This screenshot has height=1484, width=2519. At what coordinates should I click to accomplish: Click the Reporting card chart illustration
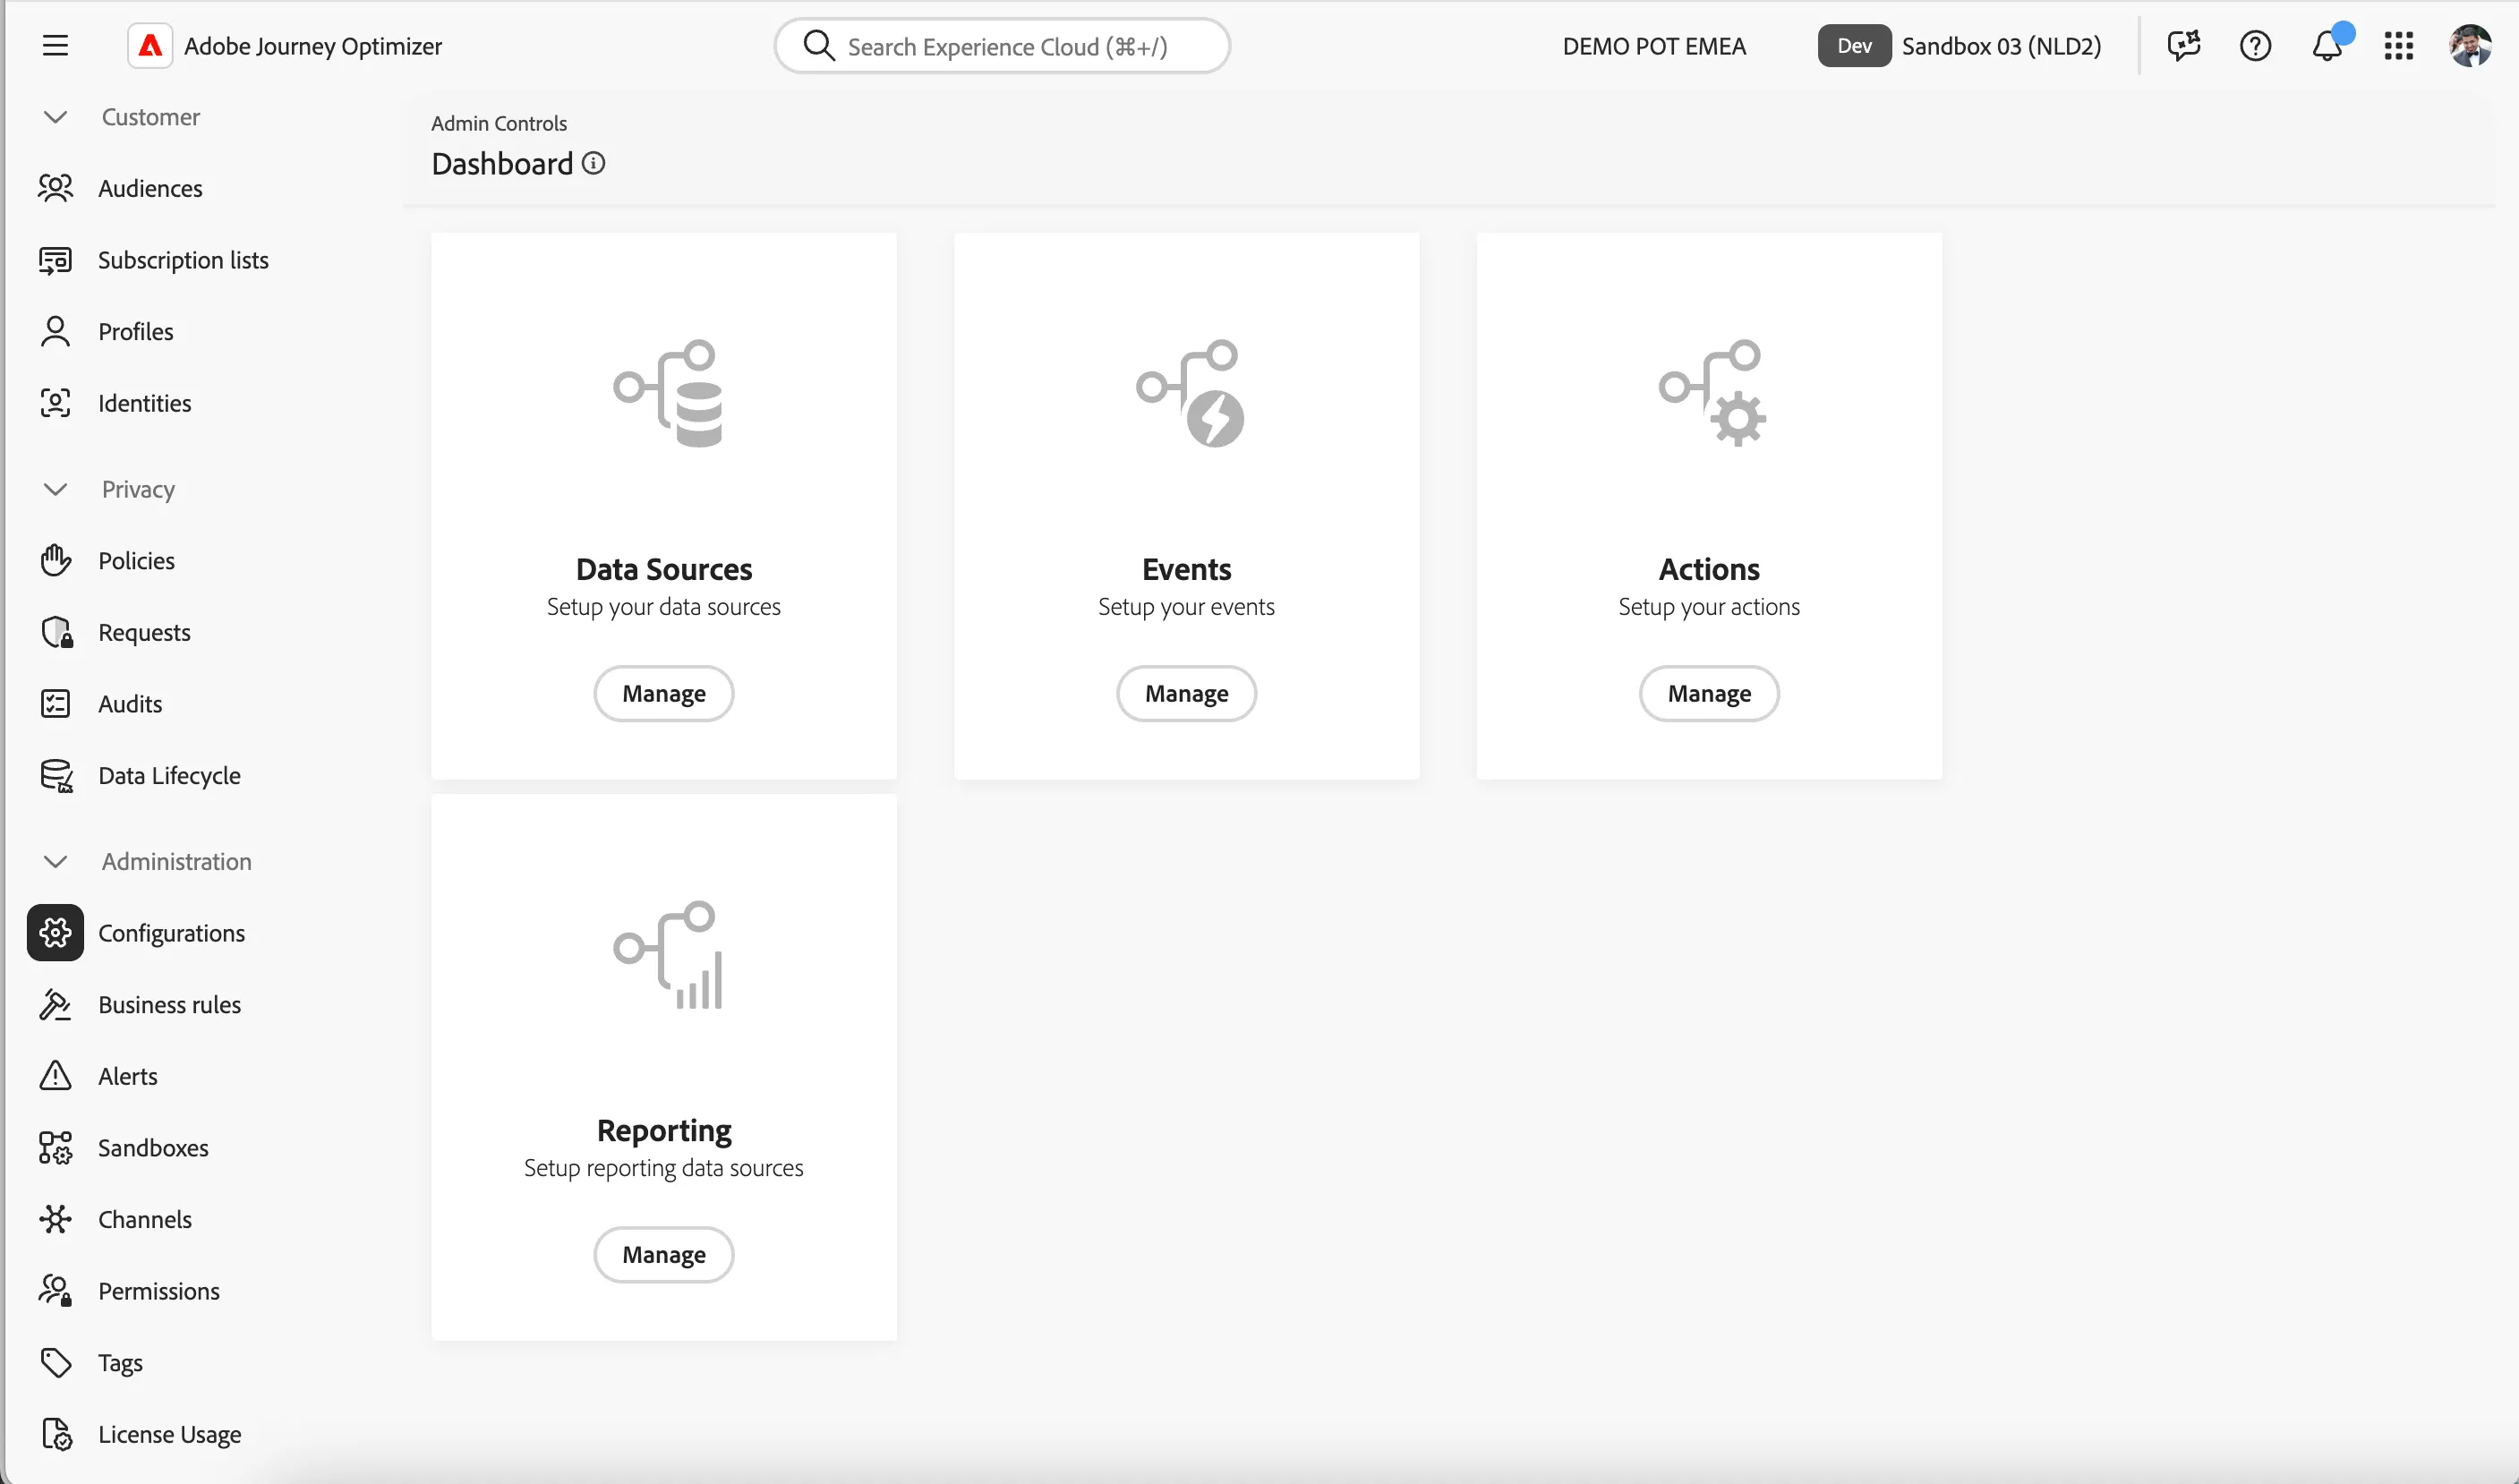point(668,955)
